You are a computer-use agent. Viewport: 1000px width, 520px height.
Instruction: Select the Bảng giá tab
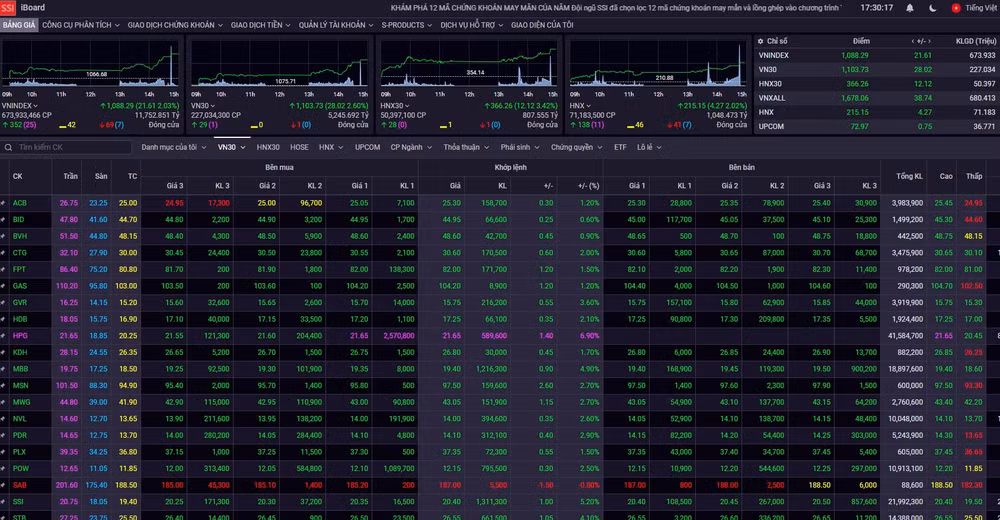point(19,25)
